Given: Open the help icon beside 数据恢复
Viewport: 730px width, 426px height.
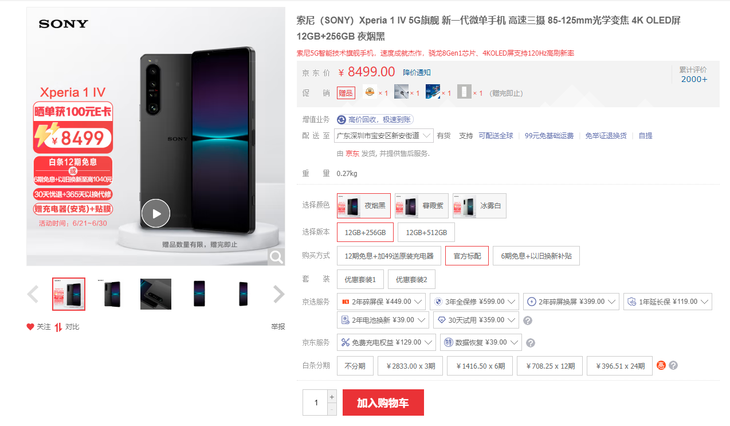Looking at the screenshot, I should [530, 343].
